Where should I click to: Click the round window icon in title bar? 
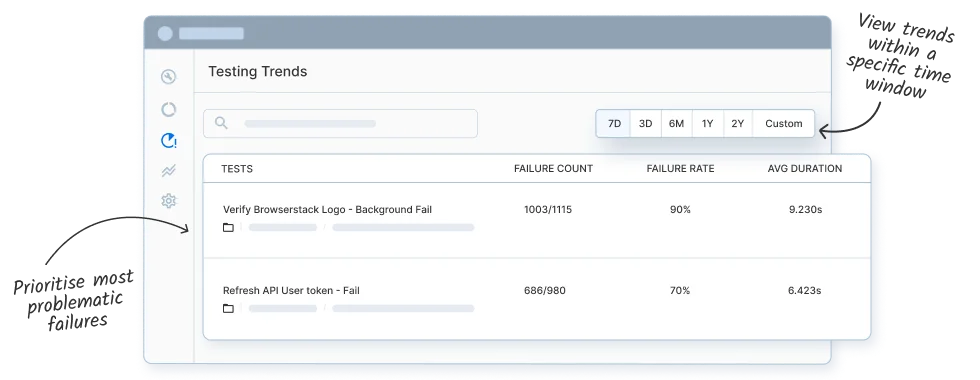(165, 33)
